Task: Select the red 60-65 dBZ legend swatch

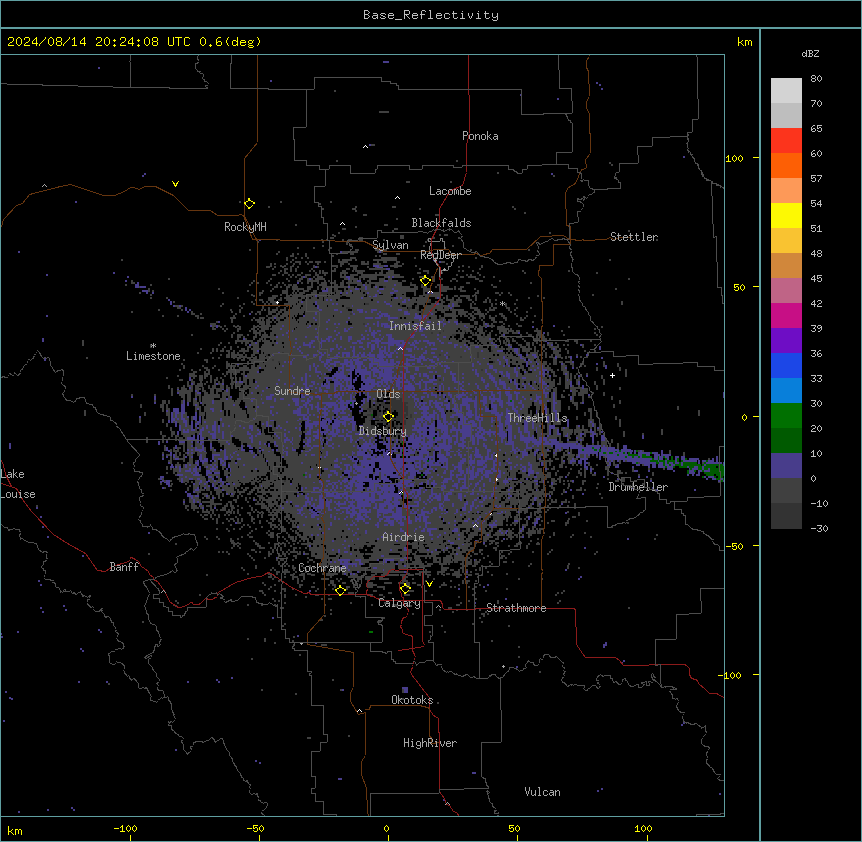Action: [x=786, y=141]
